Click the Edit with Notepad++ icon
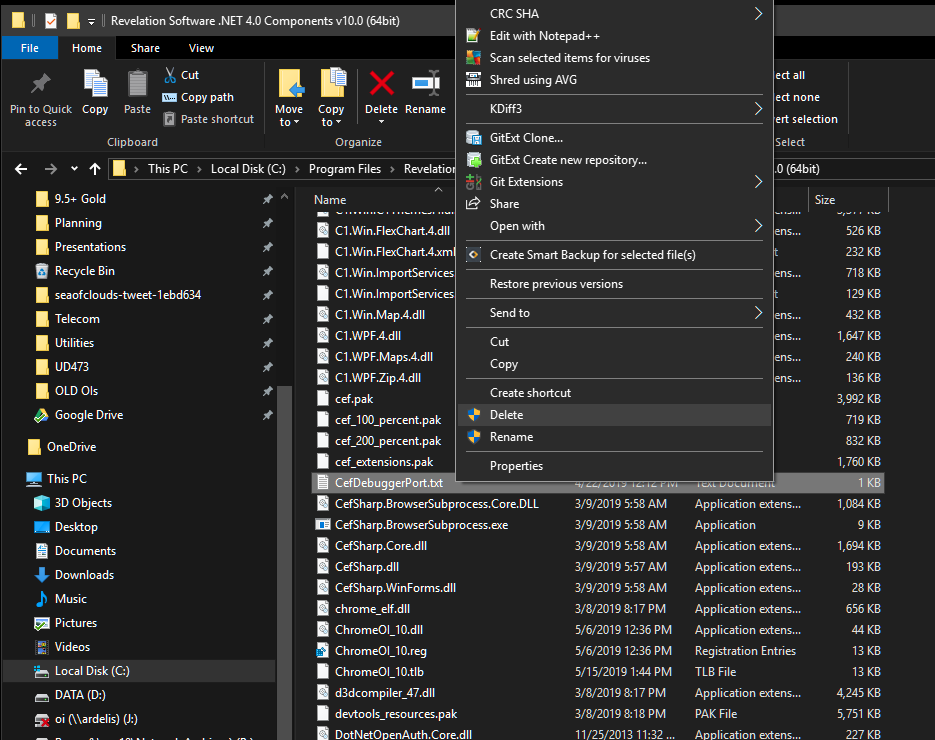Viewport: 935px width, 740px height. point(473,36)
